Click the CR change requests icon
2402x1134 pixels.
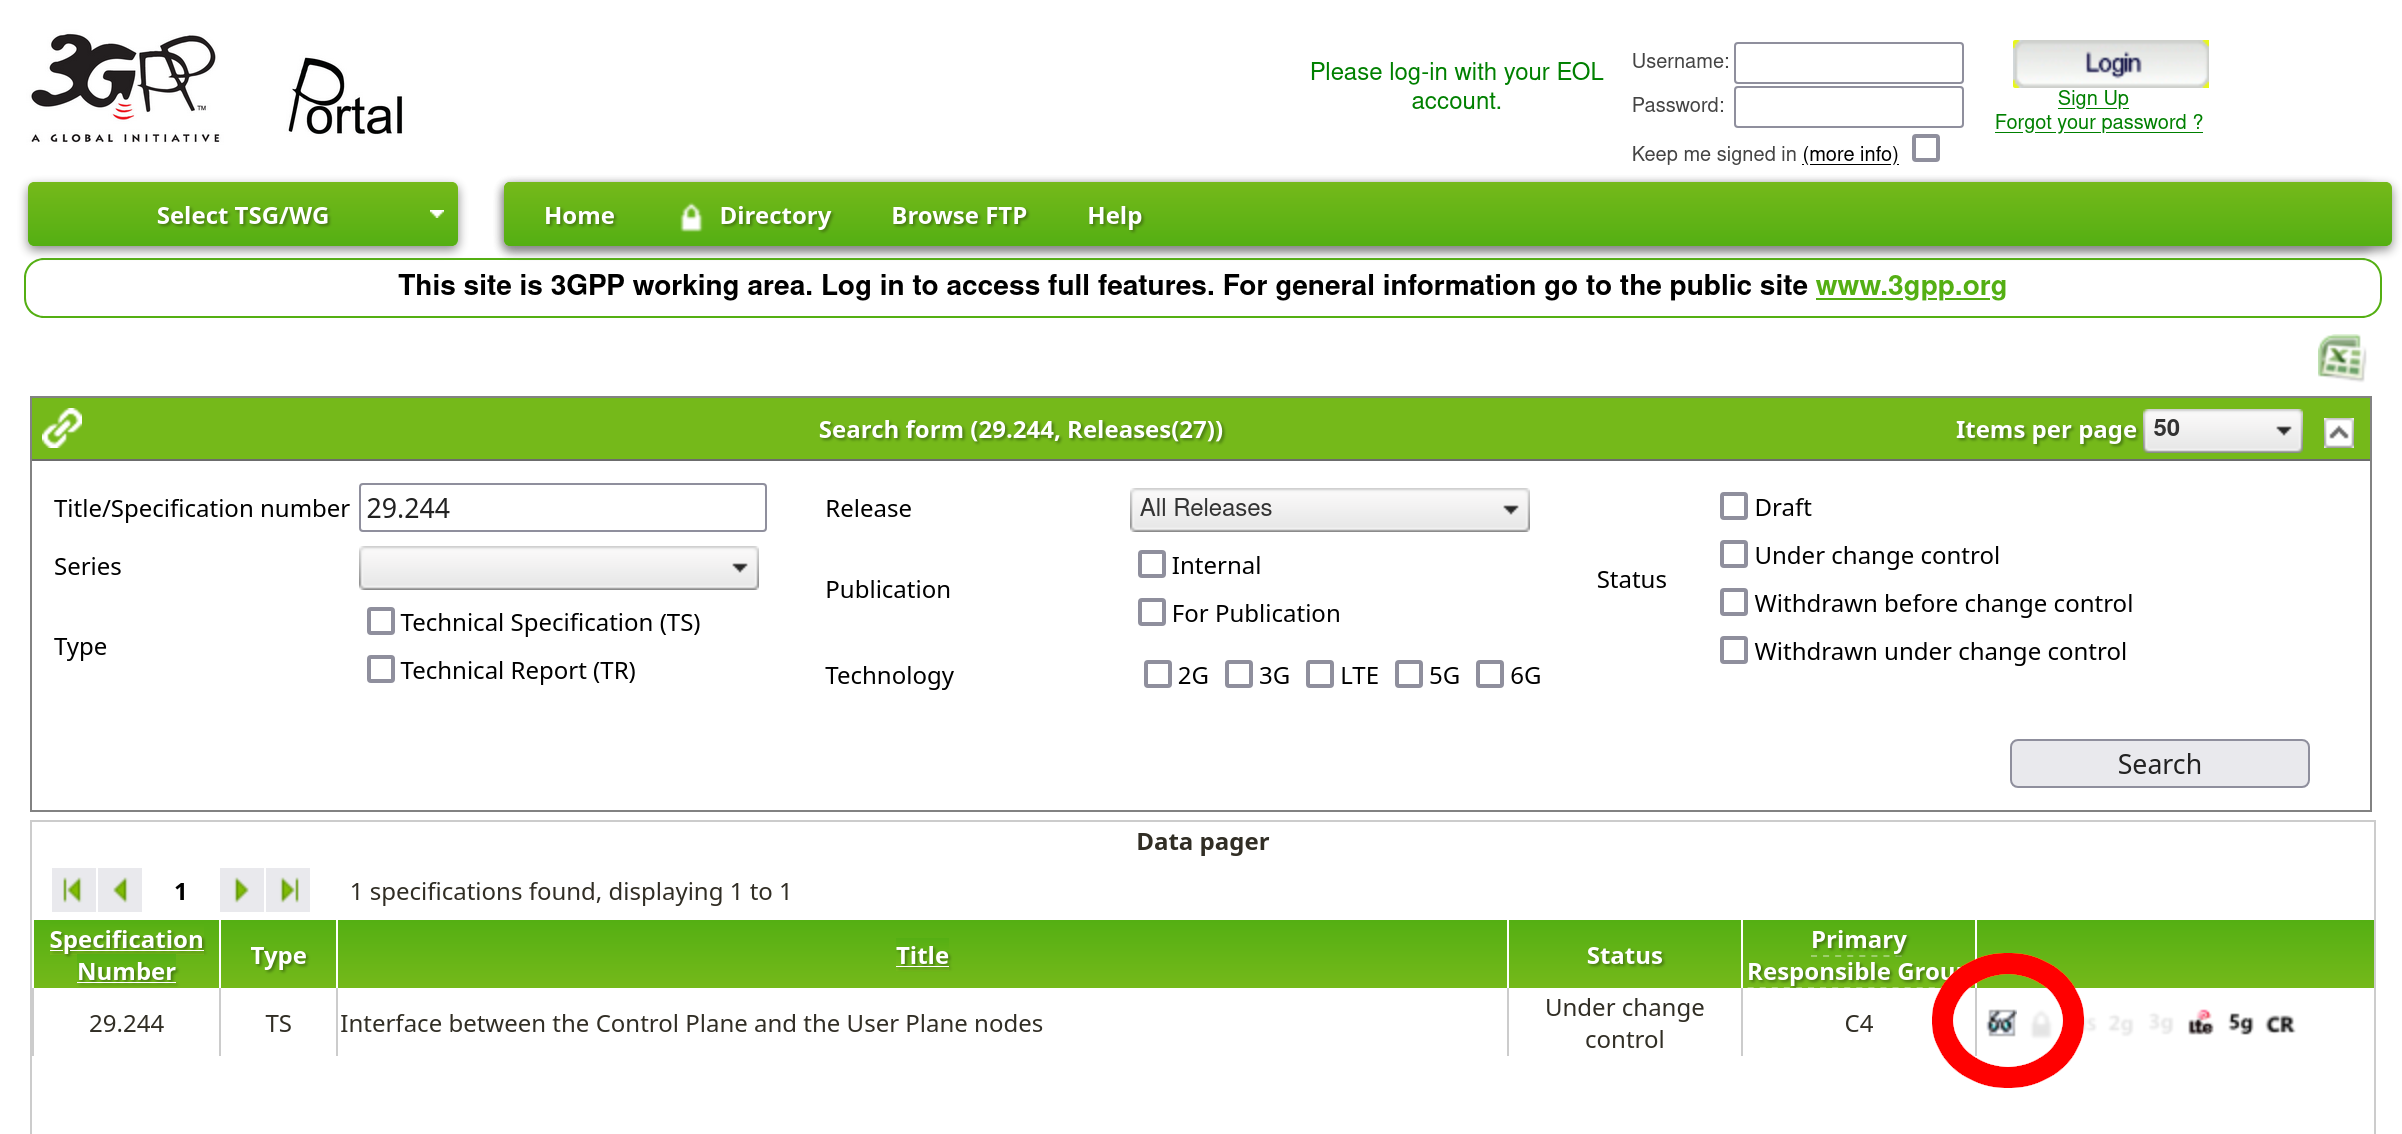tap(2280, 1024)
